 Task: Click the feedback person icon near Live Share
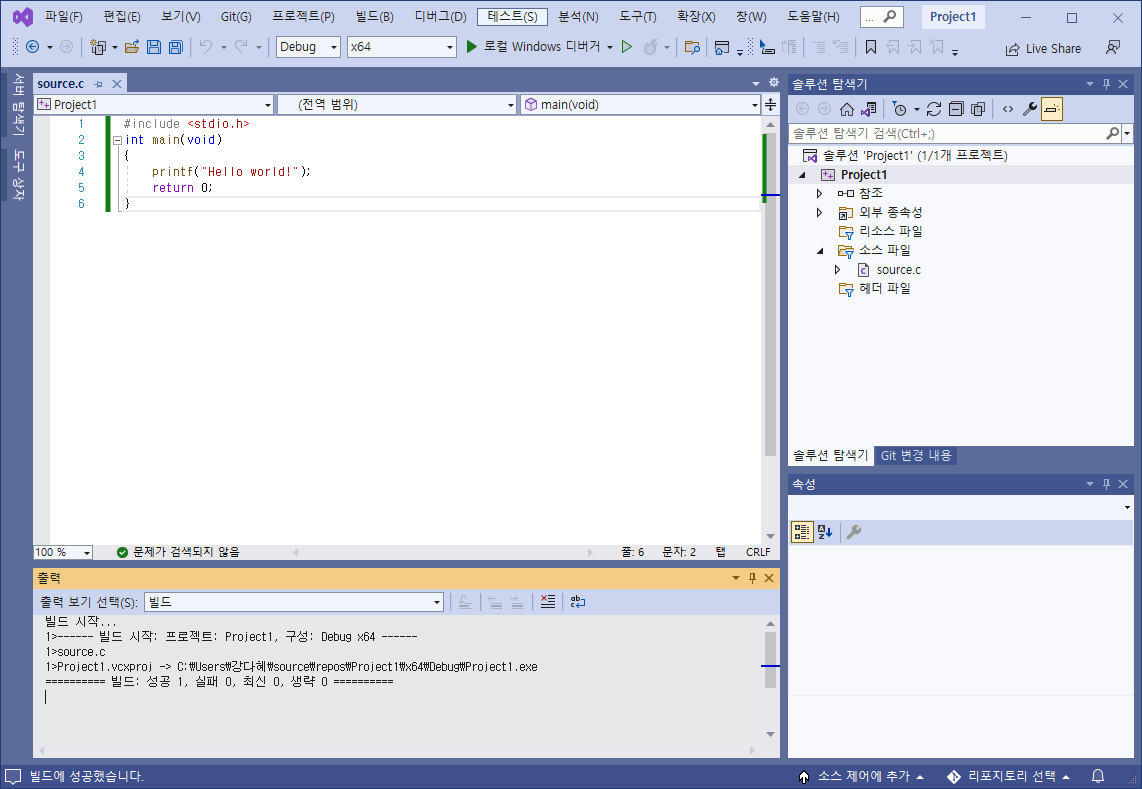[x=1113, y=48]
